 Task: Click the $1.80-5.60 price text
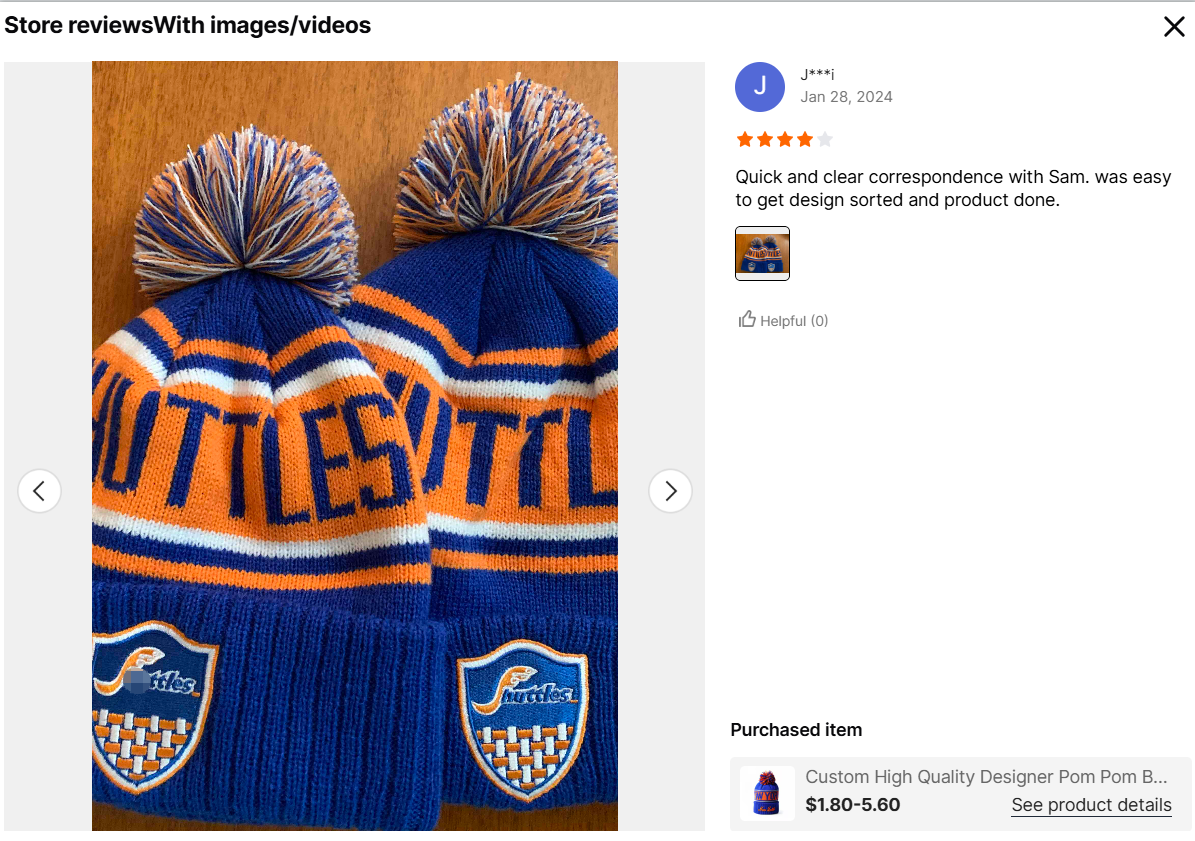pos(852,805)
